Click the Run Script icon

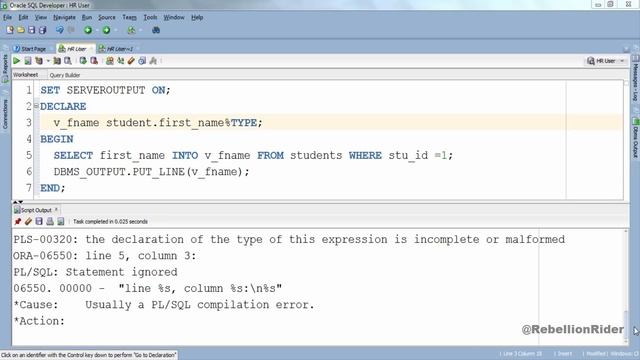[28, 61]
